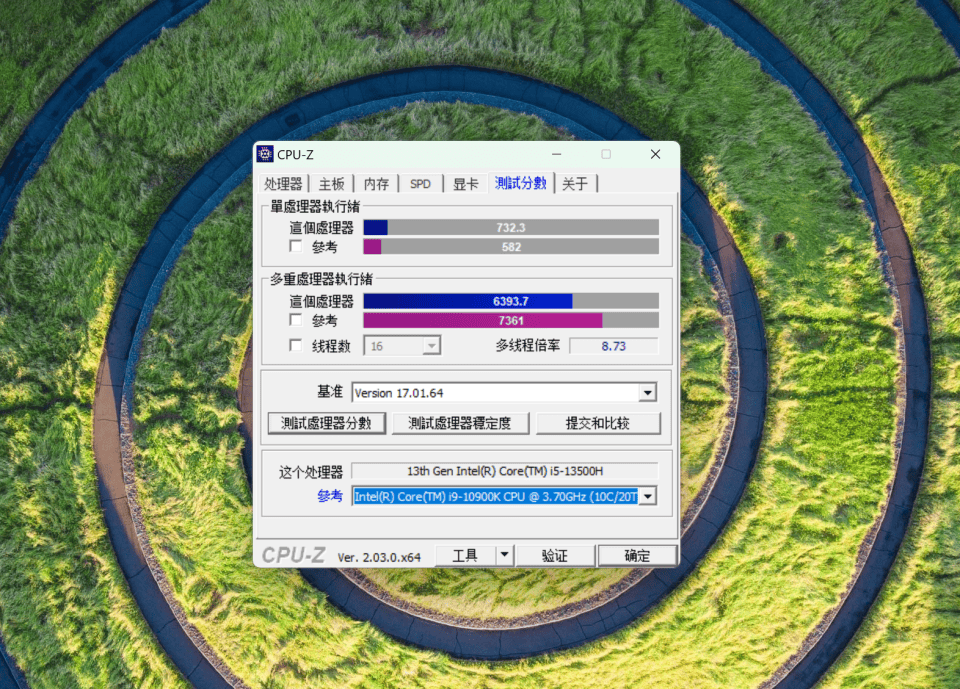The height and width of the screenshot is (689, 960).
Task: Click the 8.73 多线程倍率 field
Action: tap(613, 346)
